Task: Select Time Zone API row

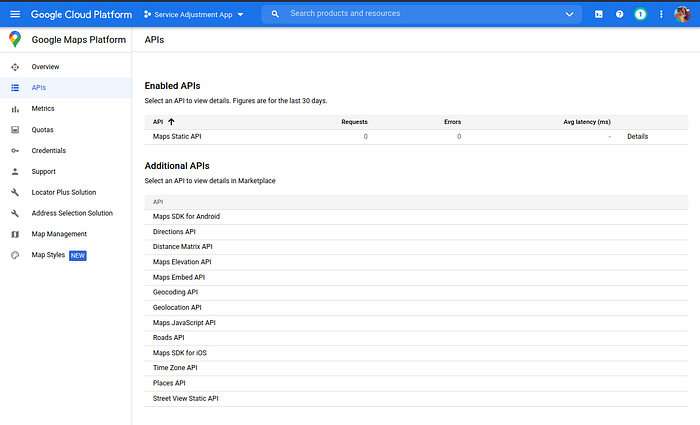Action: coord(416,368)
